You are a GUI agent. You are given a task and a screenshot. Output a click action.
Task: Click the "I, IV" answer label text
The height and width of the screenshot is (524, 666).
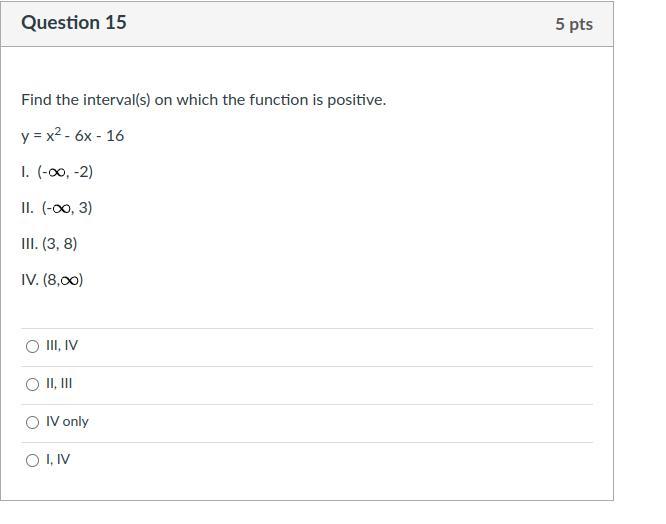[x=58, y=460]
